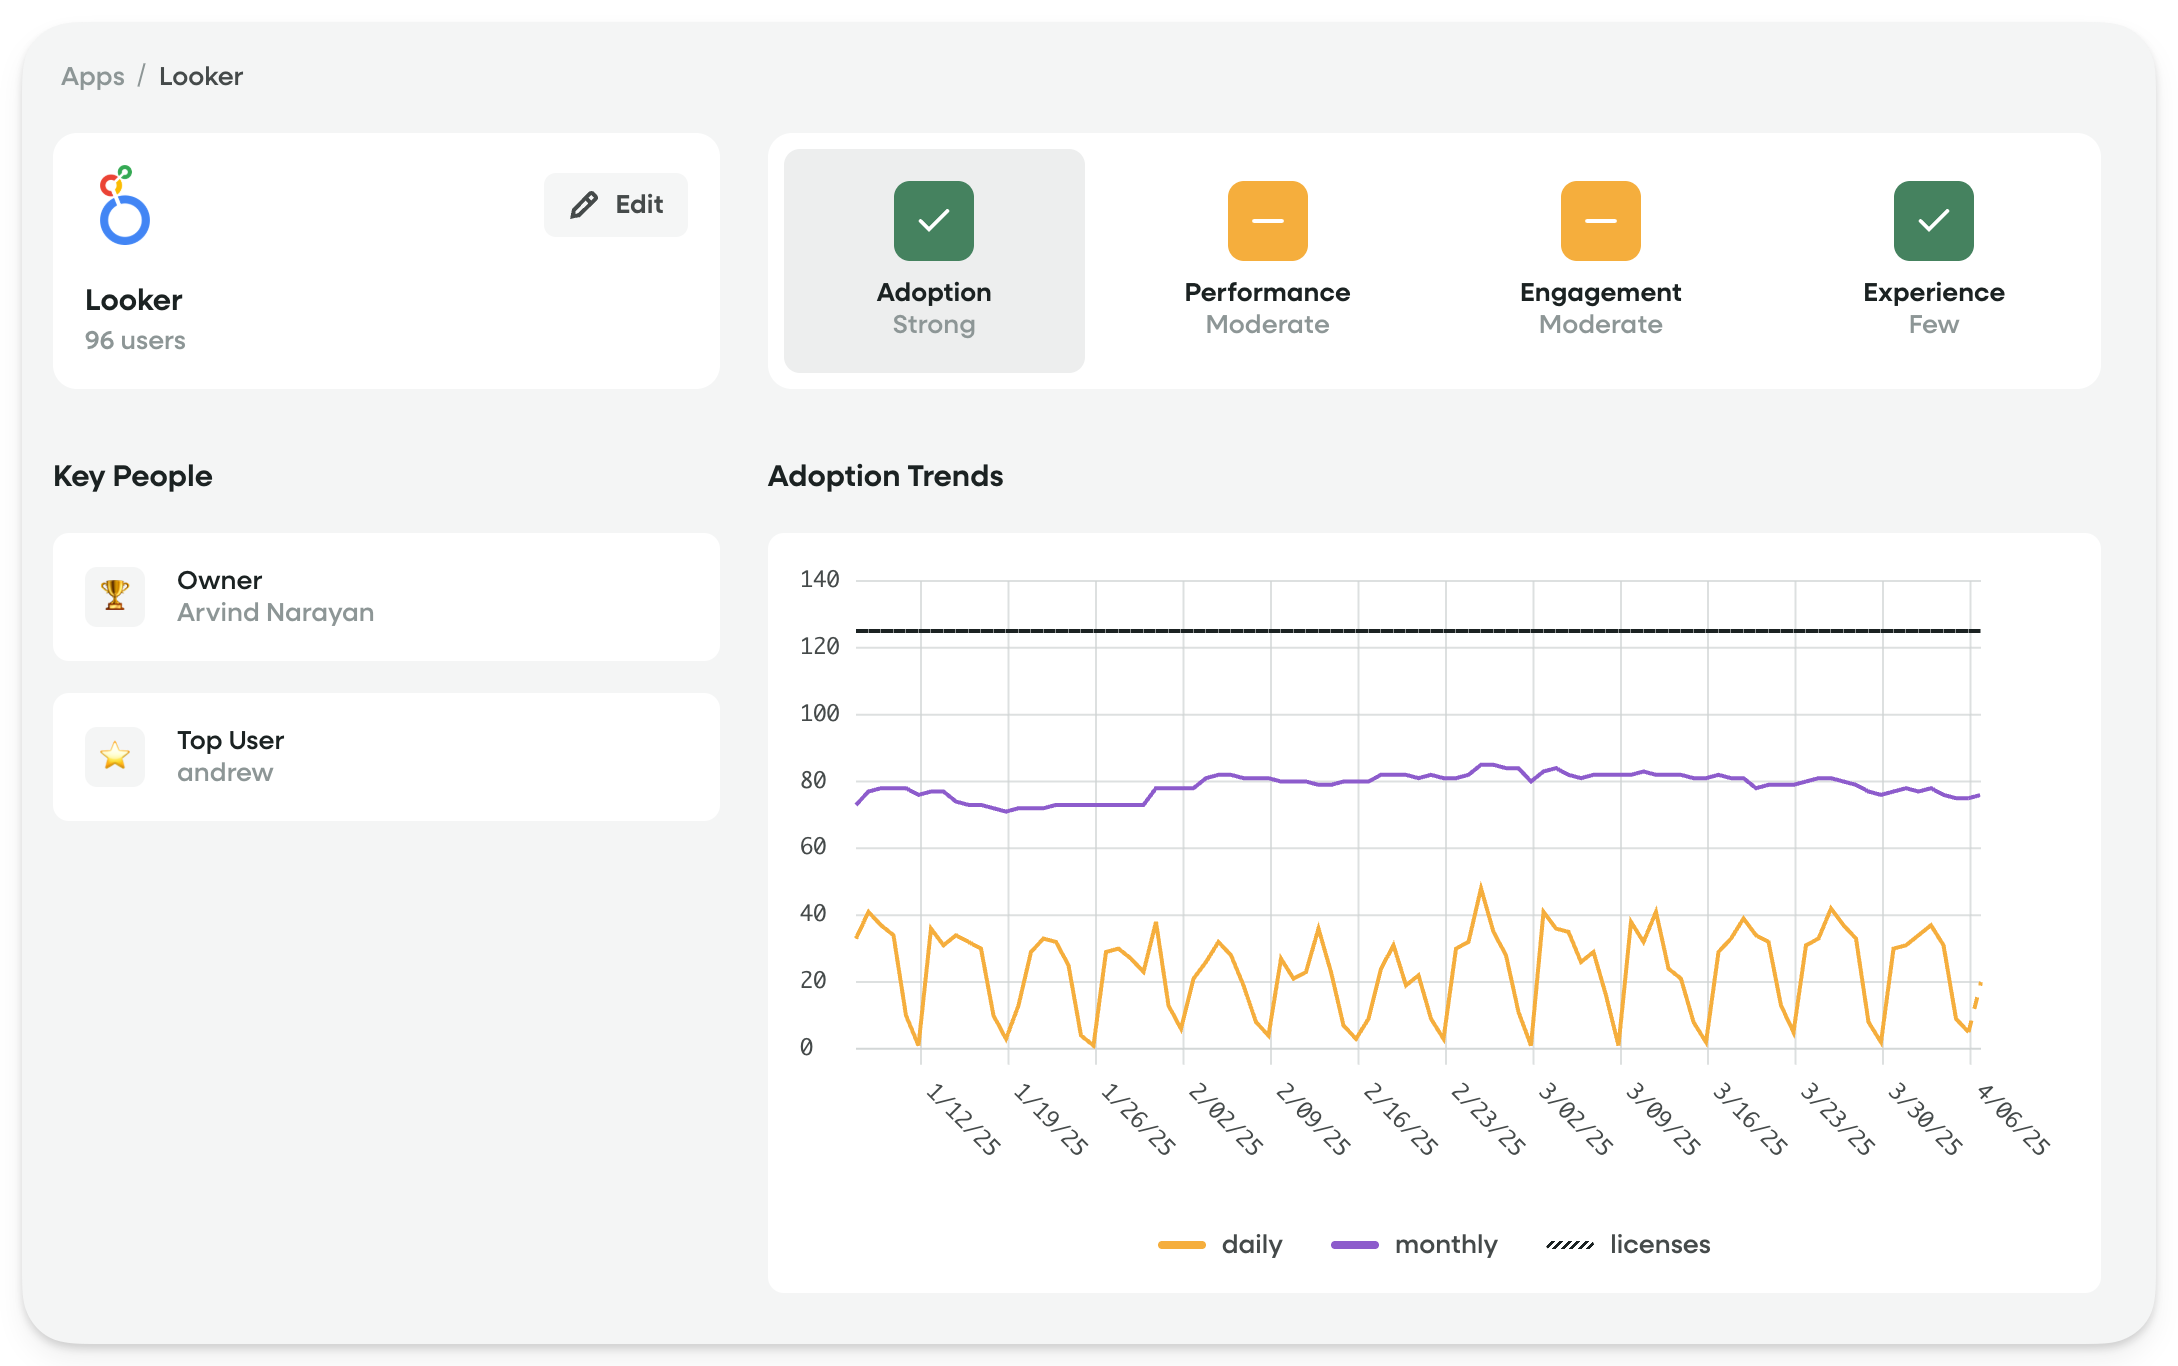Click the Edit button
Viewport: 2178px width, 1366px height.
point(616,205)
